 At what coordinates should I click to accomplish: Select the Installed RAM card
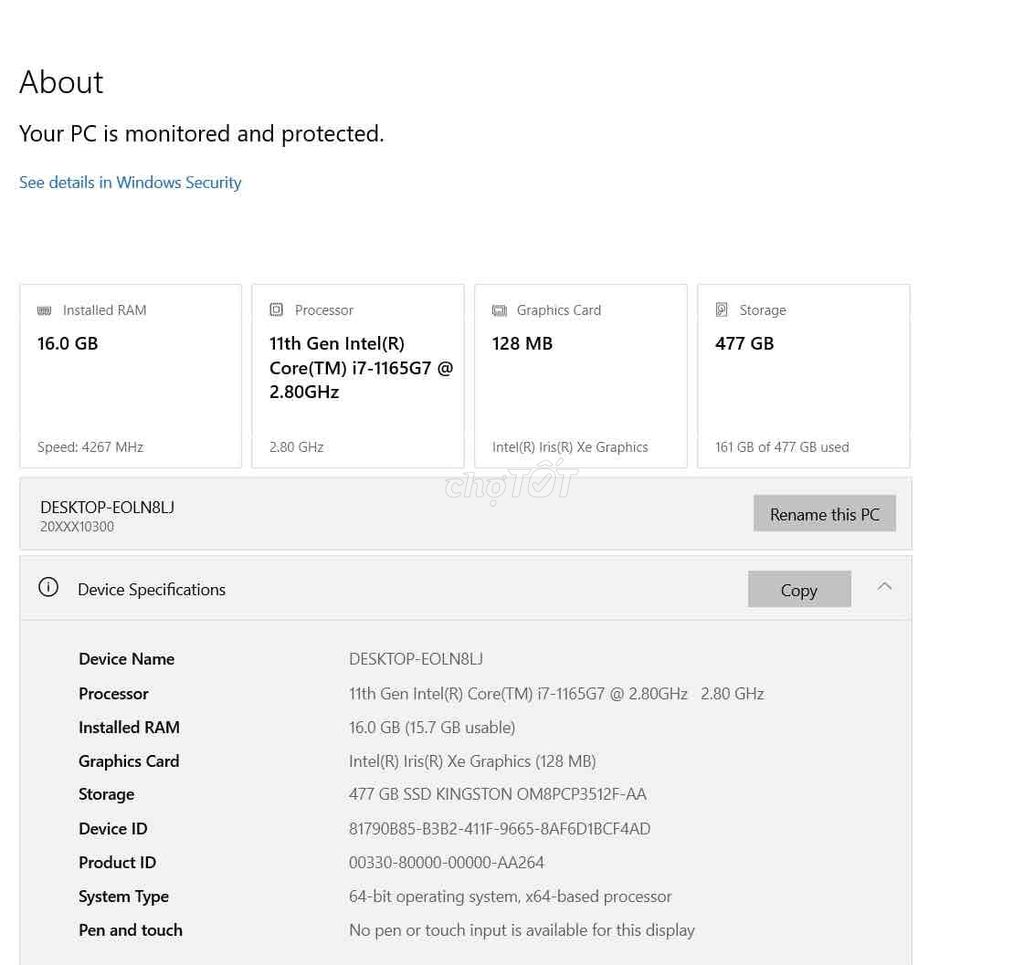131,376
